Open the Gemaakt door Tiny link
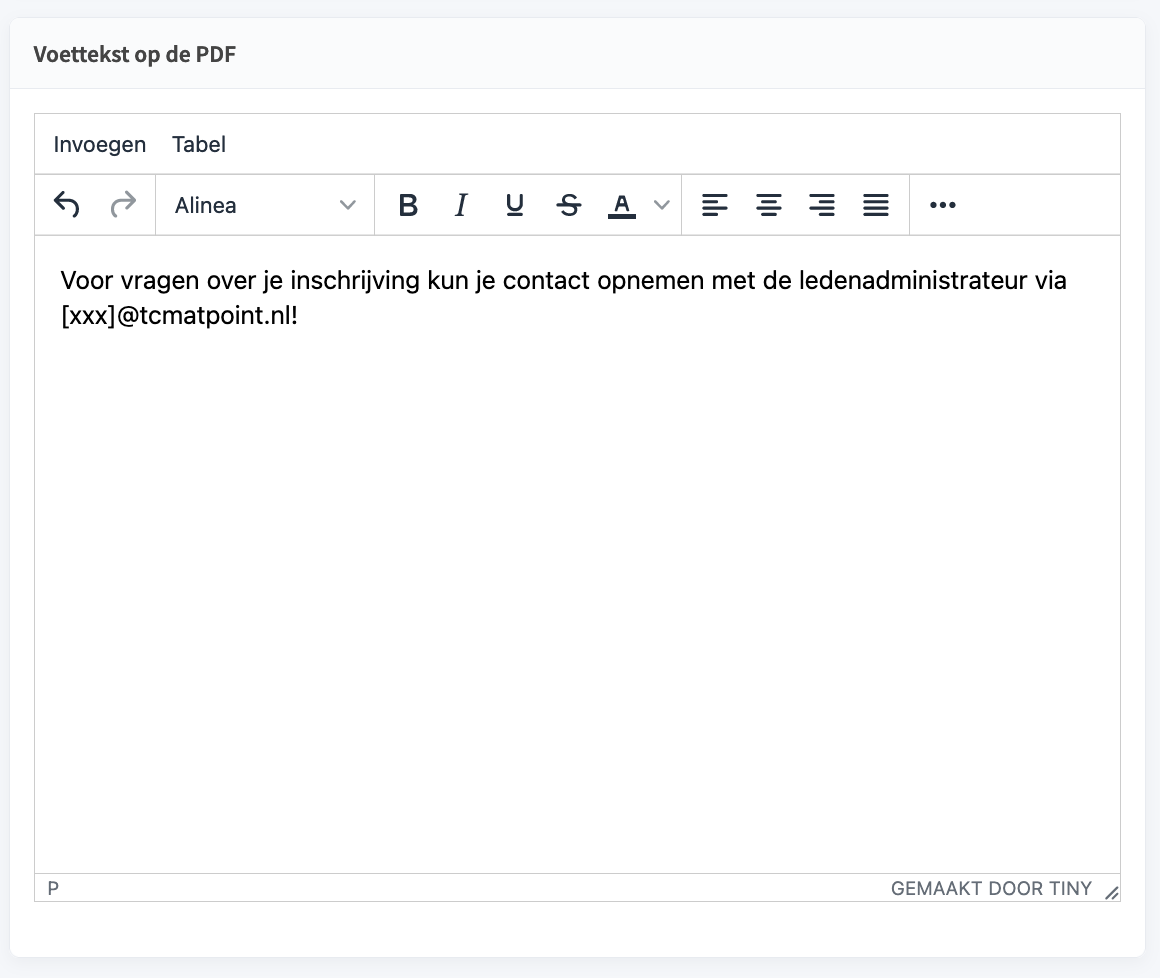Viewport: 1160px width, 978px height. pos(991,888)
